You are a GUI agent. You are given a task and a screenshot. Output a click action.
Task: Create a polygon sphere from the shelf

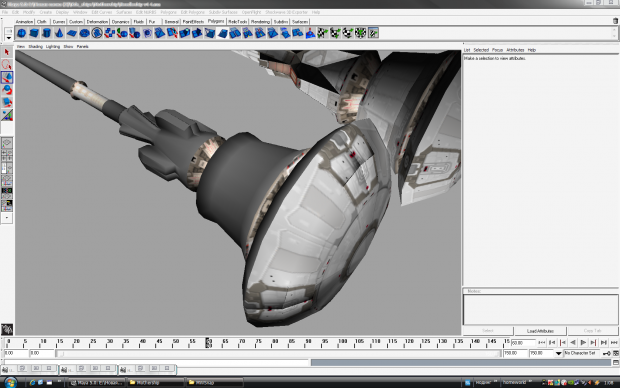point(21,33)
